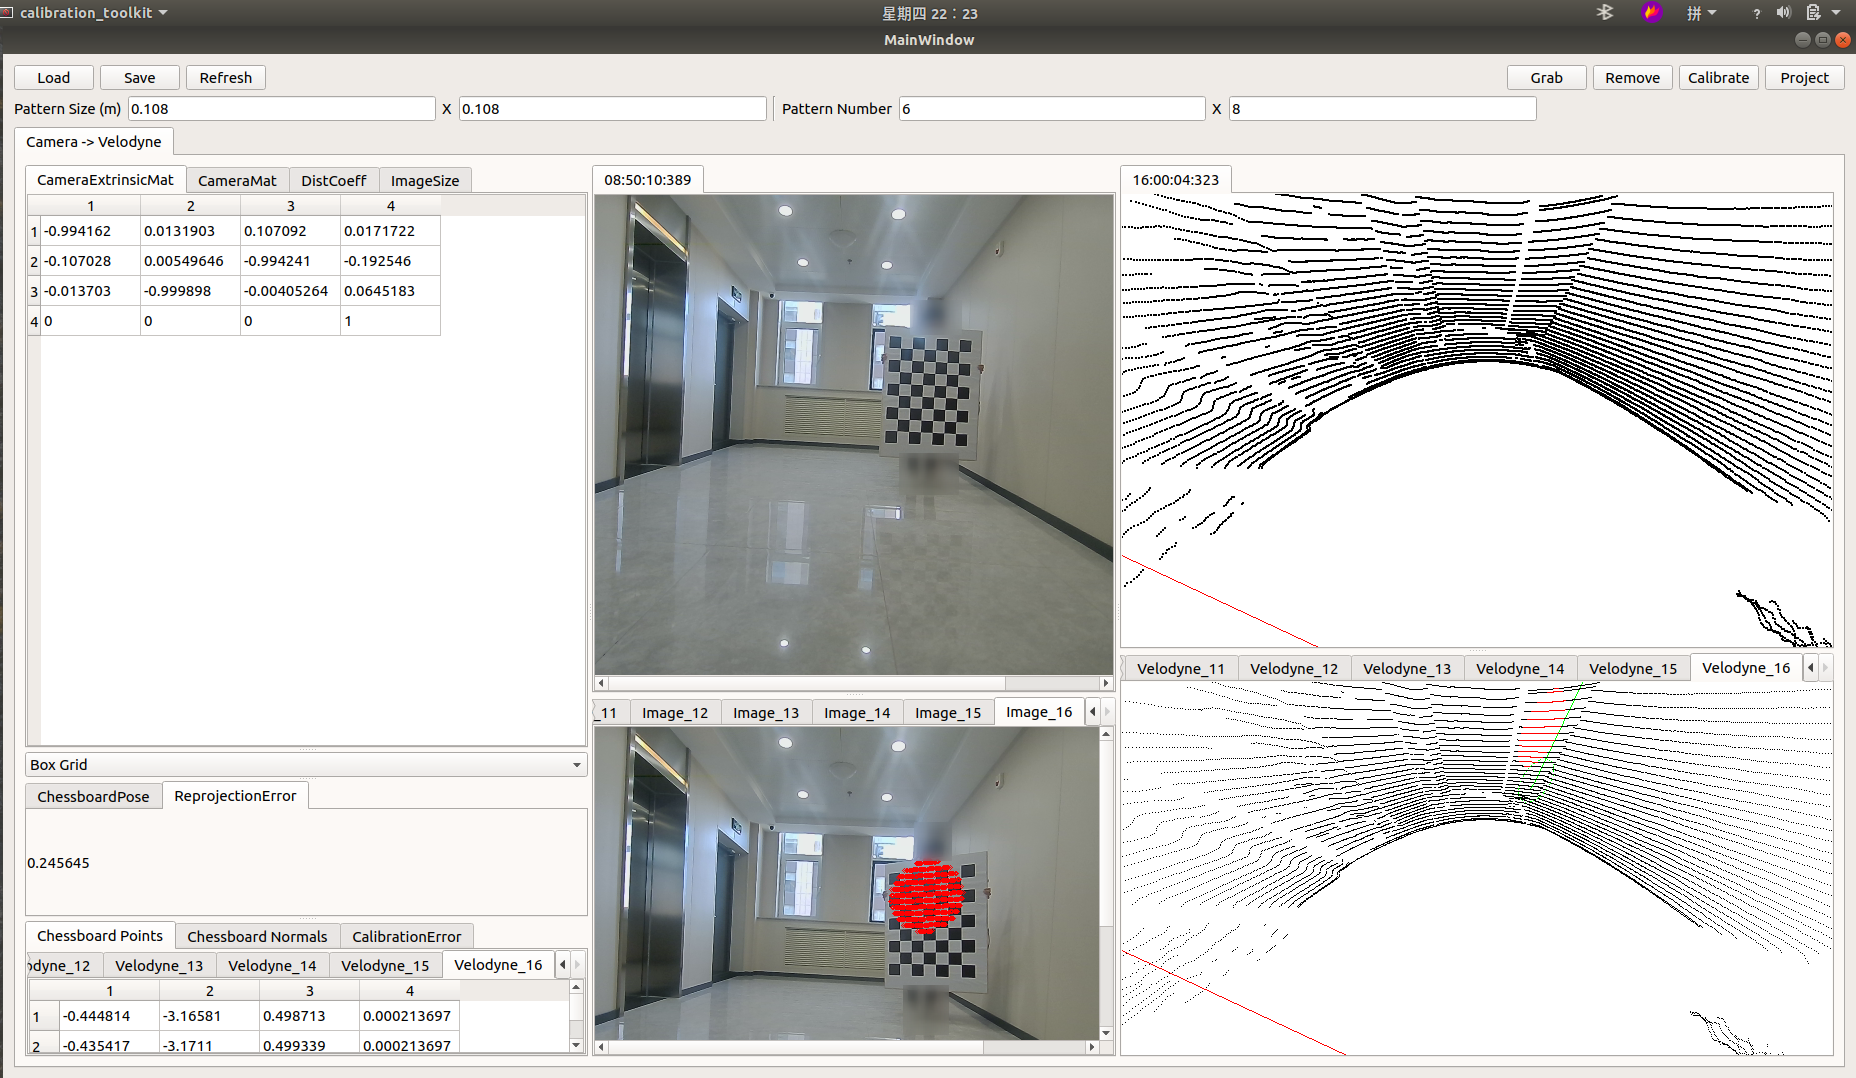Select the Image_13 tab
Viewport: 1856px width, 1078px height.
pos(766,713)
